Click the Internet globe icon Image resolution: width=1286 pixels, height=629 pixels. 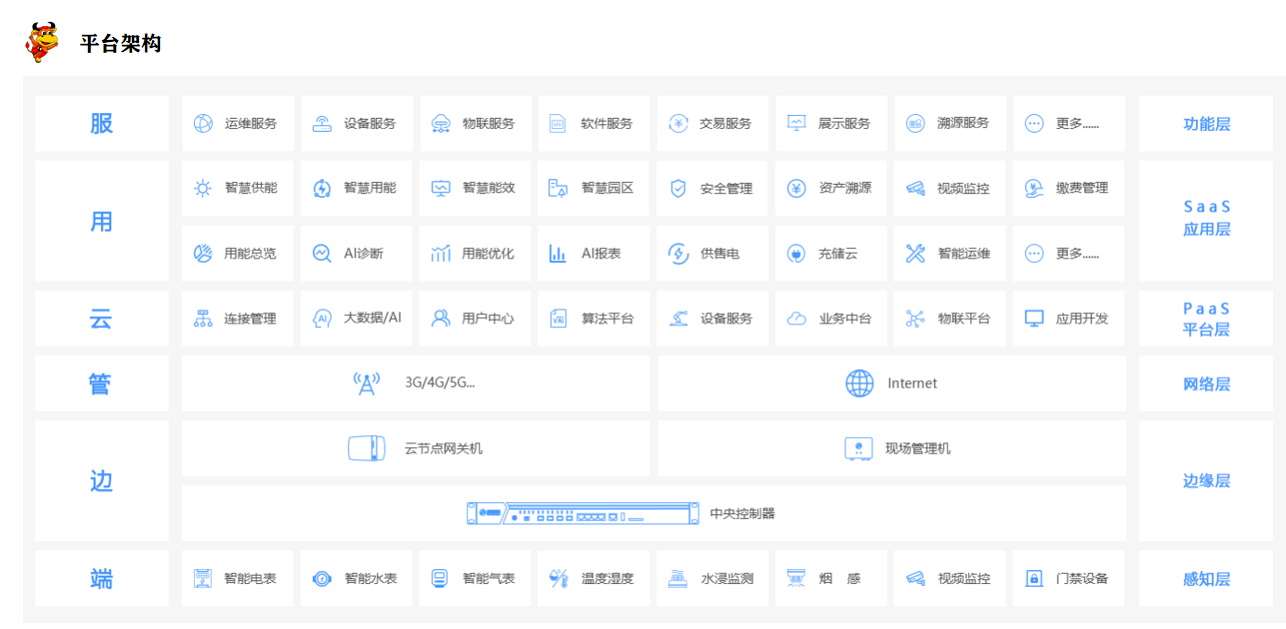859,383
